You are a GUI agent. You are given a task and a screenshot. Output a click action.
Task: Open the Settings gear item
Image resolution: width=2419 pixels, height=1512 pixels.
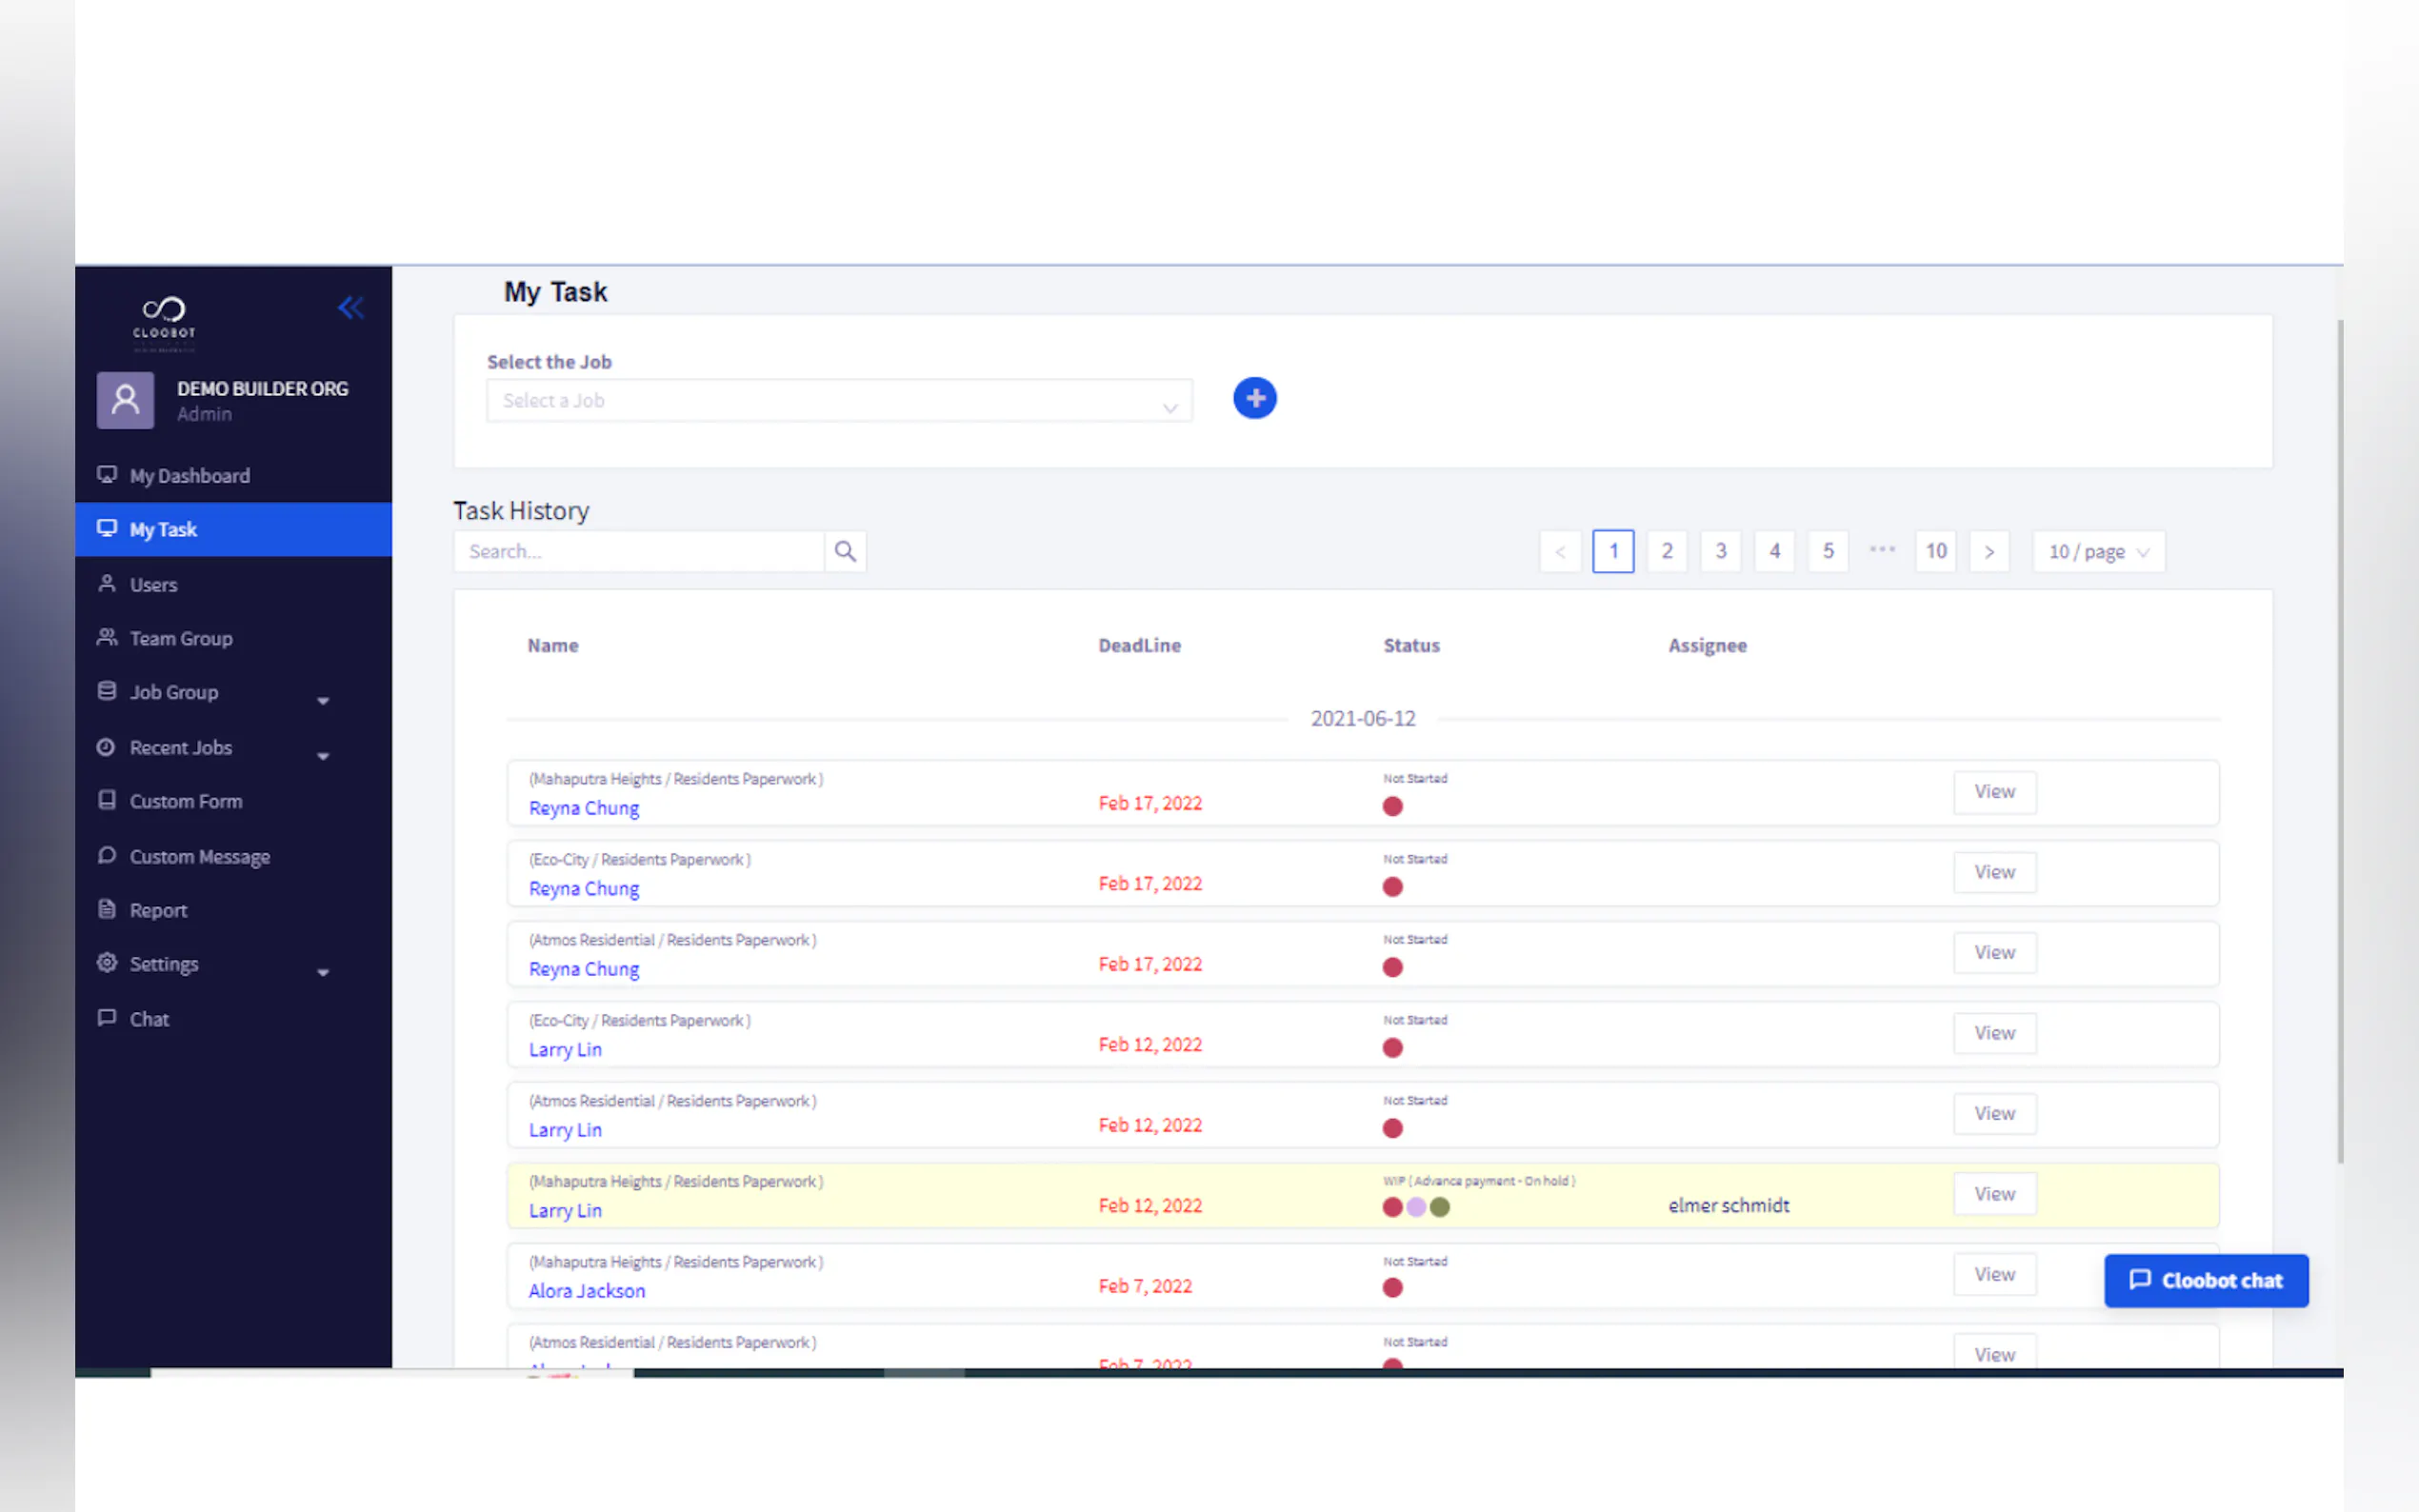point(164,964)
